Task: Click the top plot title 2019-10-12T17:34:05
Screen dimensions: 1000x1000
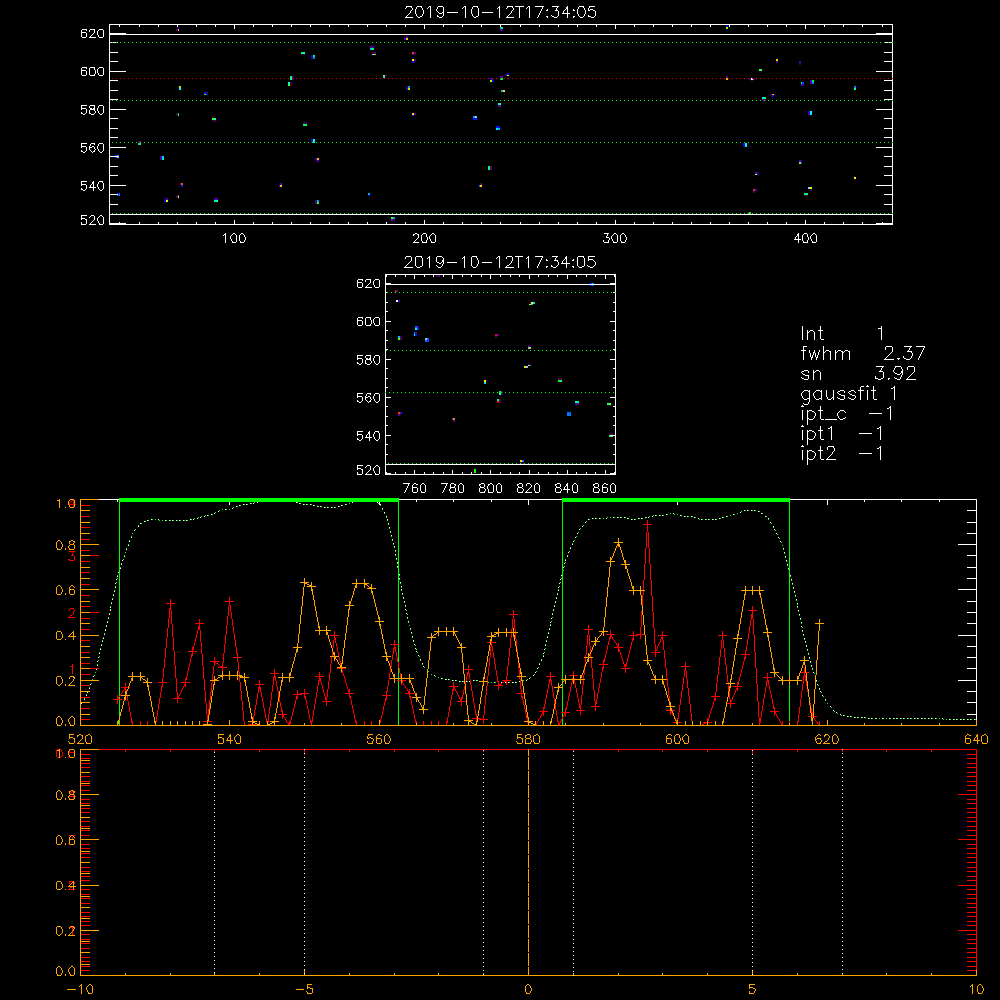Action: pos(501,12)
